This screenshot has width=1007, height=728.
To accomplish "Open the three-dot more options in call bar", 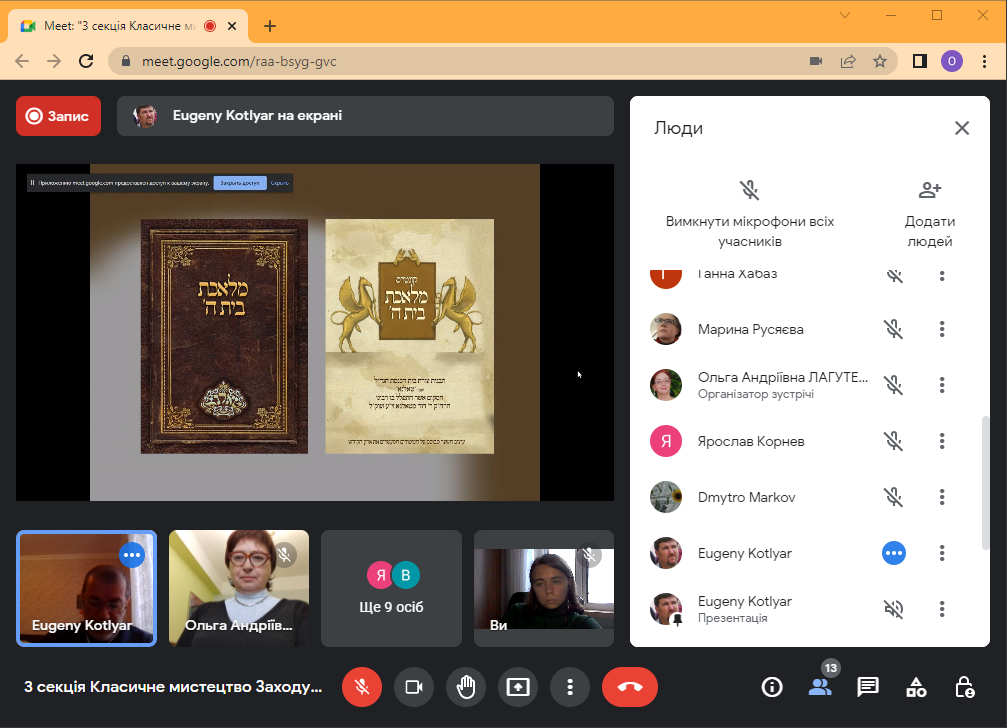I will click(x=570, y=687).
